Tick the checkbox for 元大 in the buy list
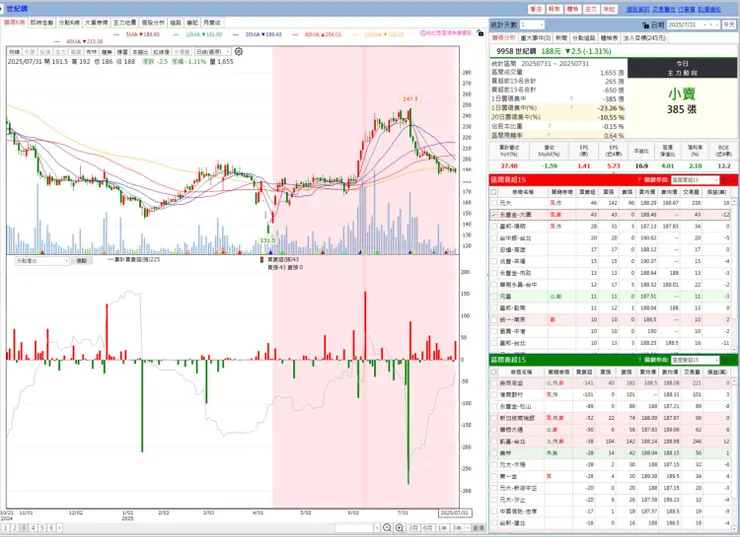This screenshot has width=740, height=537. click(494, 203)
